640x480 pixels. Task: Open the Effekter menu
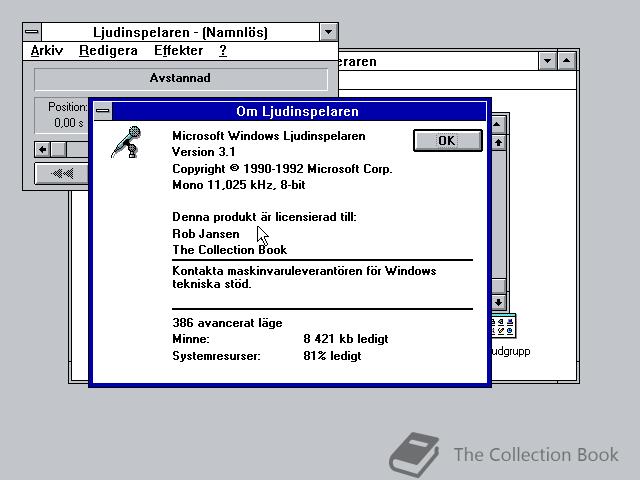click(178, 51)
